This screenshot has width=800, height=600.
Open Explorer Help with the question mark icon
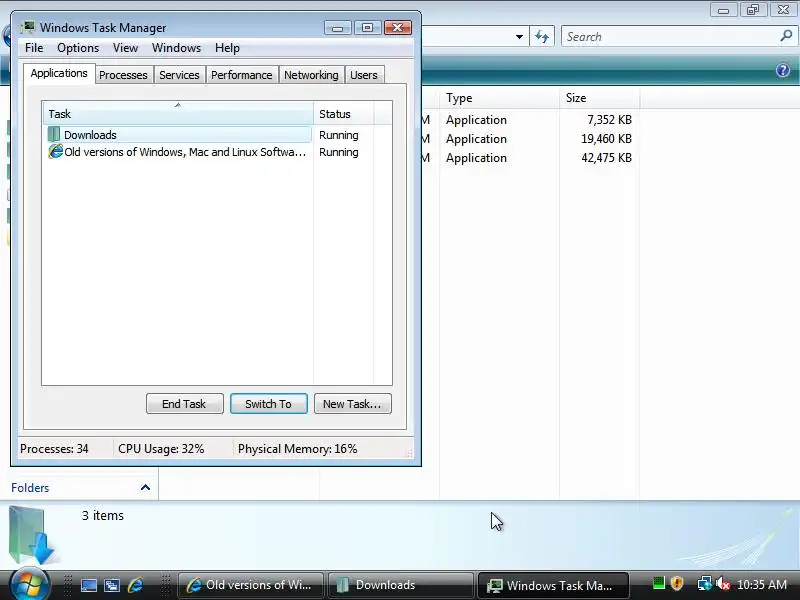pos(783,70)
